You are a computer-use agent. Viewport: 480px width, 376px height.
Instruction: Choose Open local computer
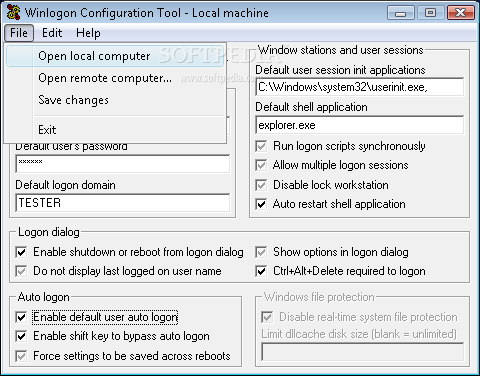pos(115,56)
